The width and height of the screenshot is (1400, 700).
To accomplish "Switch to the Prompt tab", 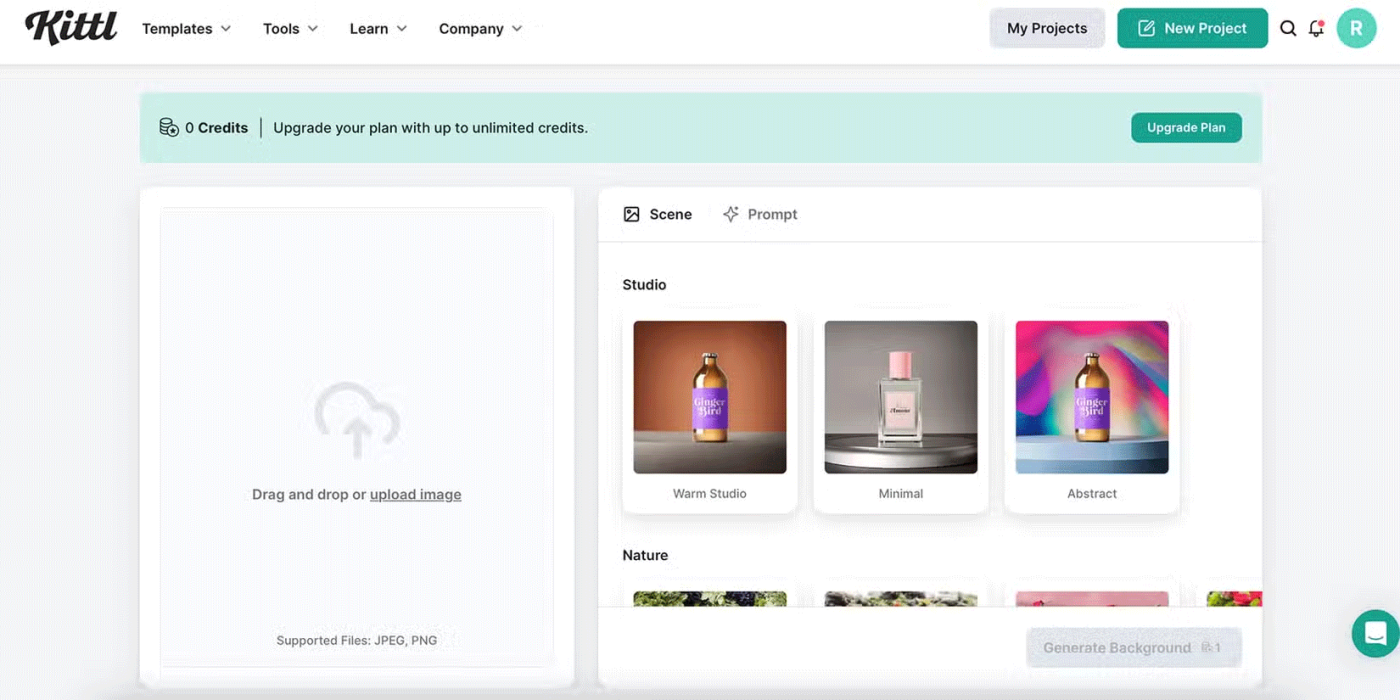I will (x=760, y=214).
